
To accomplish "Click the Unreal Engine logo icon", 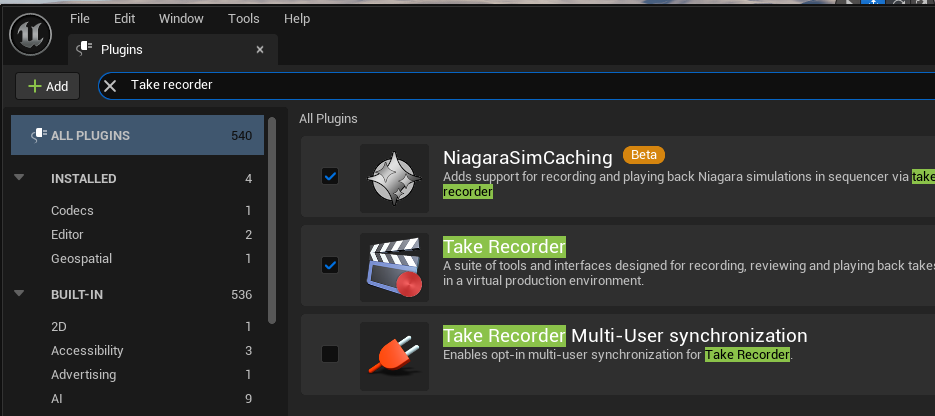I will [x=30, y=35].
